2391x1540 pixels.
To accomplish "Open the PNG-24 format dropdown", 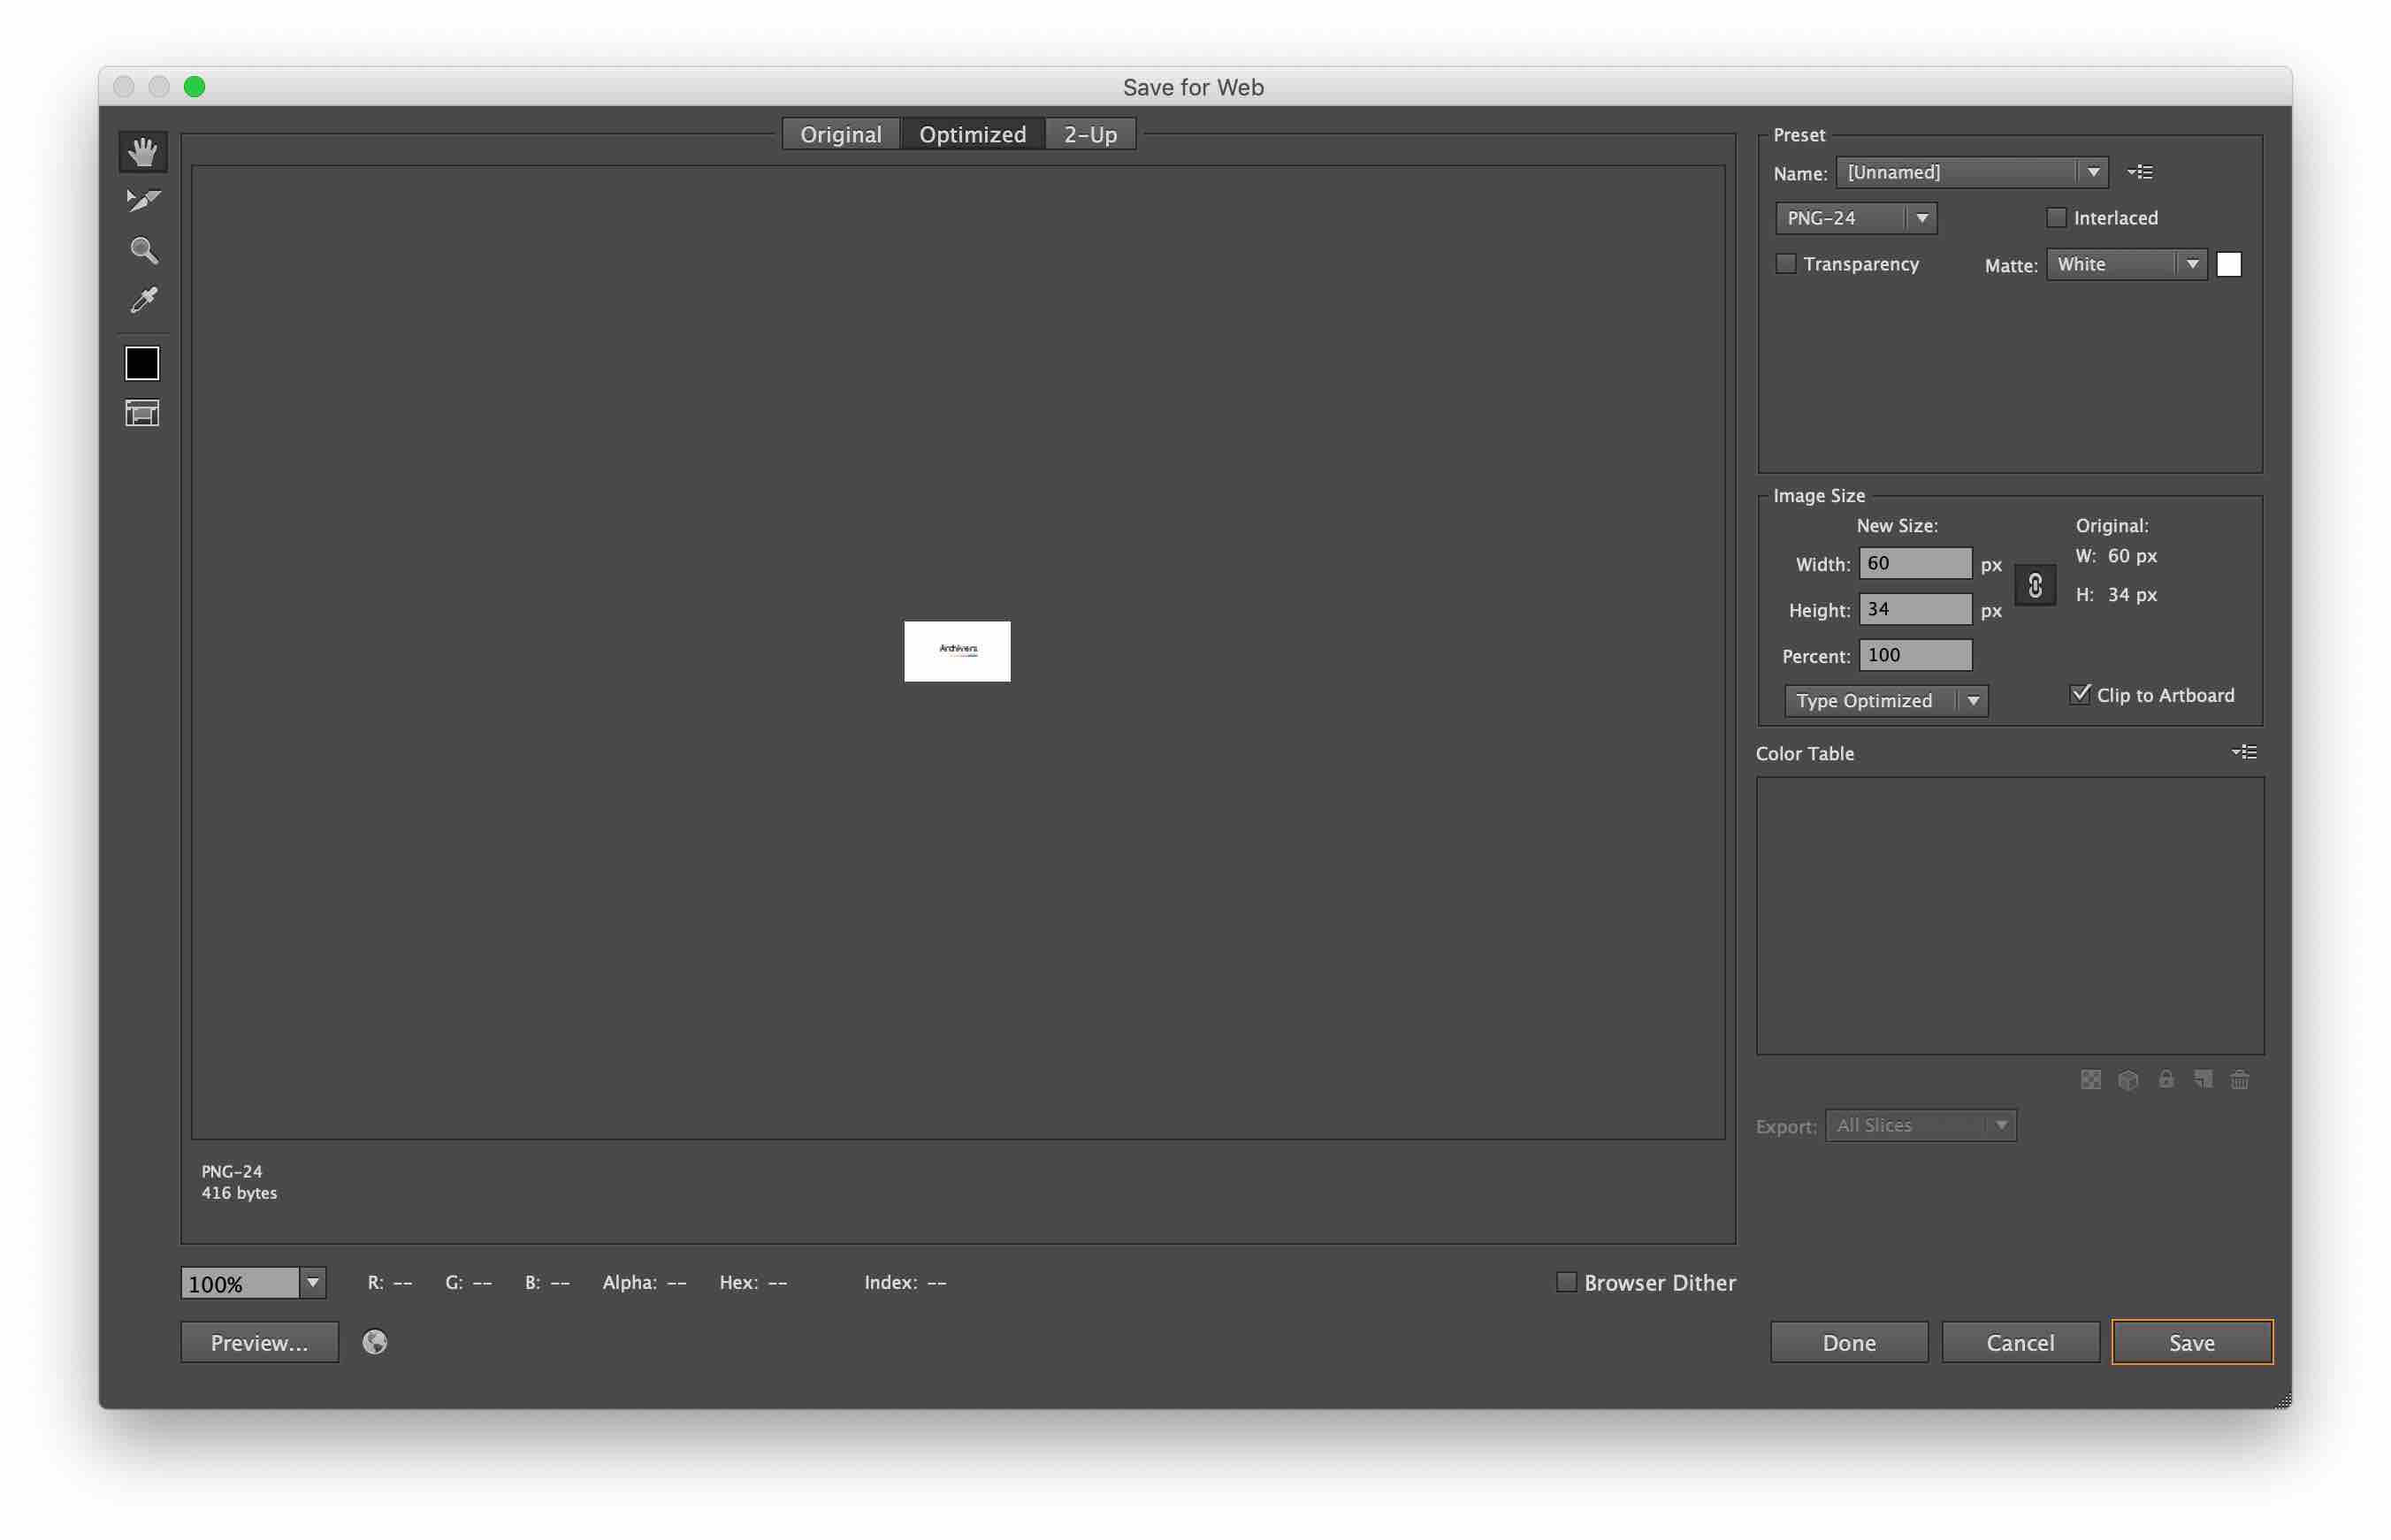I will click(1855, 218).
